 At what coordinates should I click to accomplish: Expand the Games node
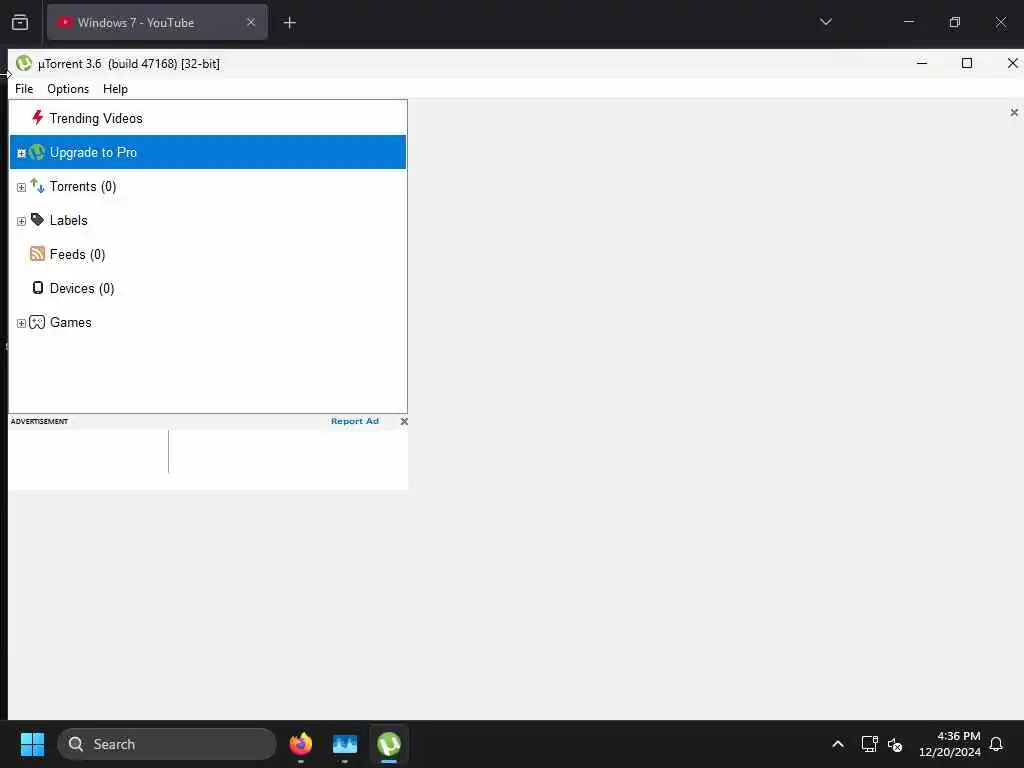click(21, 323)
